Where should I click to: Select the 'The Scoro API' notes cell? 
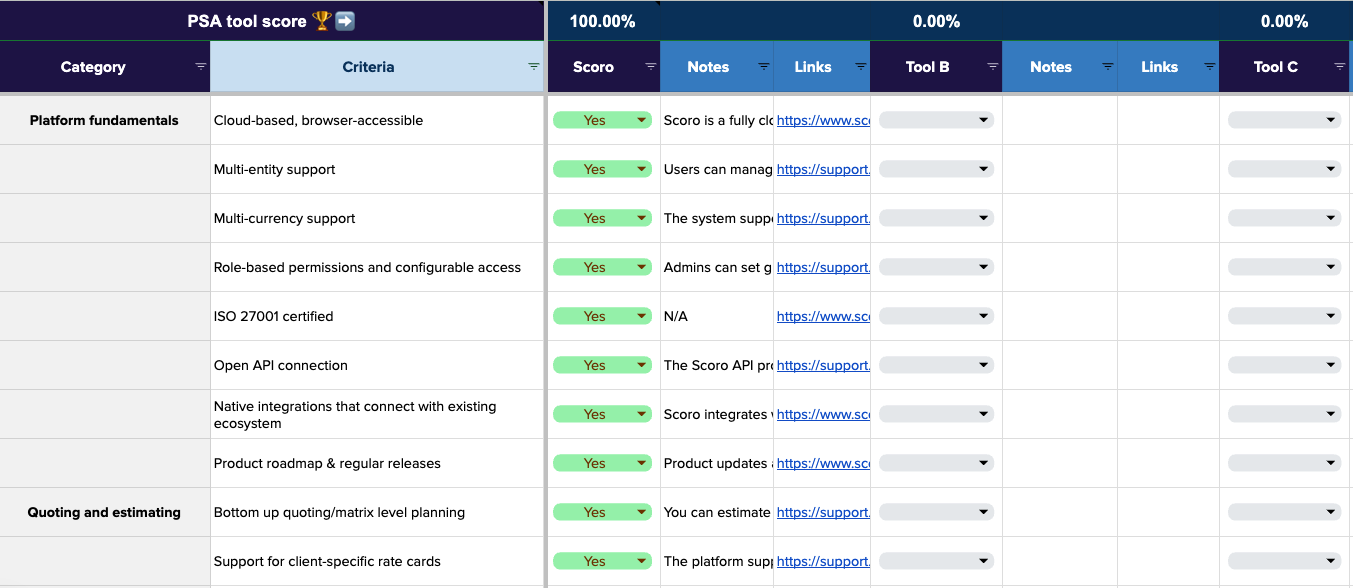click(x=717, y=365)
